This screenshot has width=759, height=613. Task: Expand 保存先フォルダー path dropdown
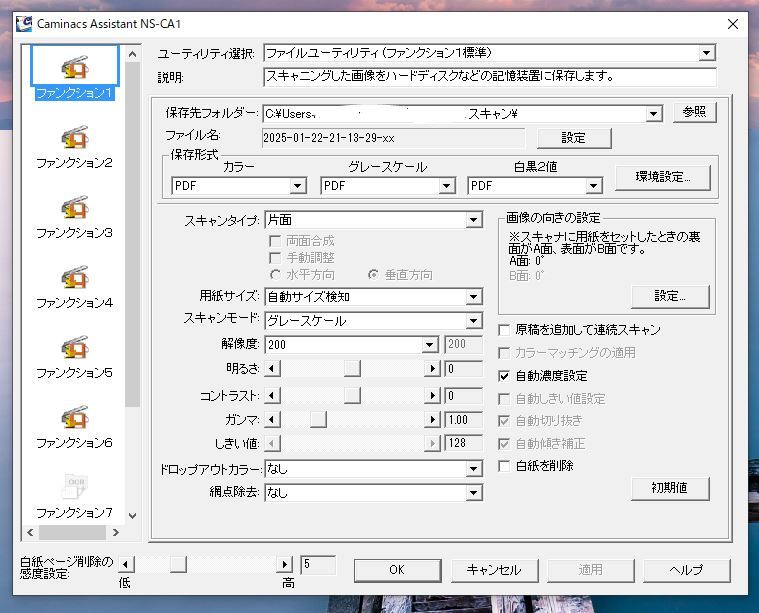653,114
